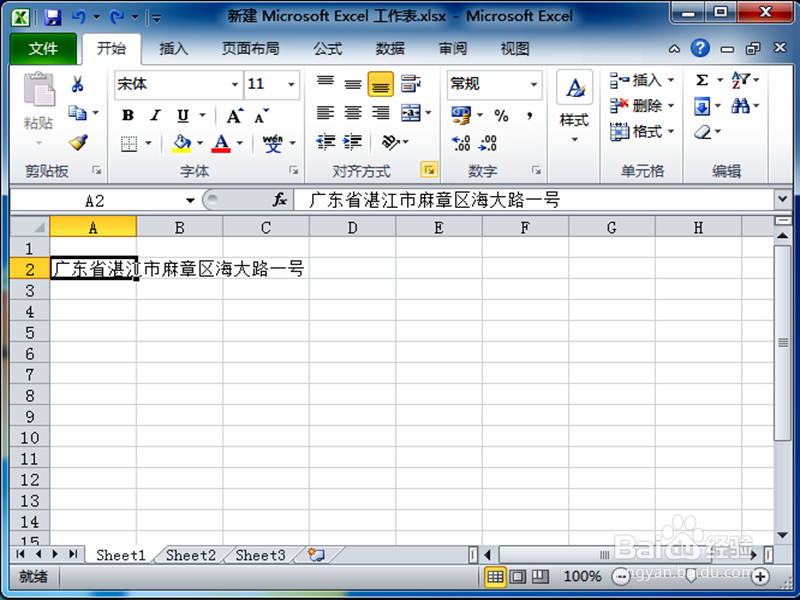Open the font name 宋体 dropdown
The height and width of the screenshot is (600, 800).
pos(234,84)
